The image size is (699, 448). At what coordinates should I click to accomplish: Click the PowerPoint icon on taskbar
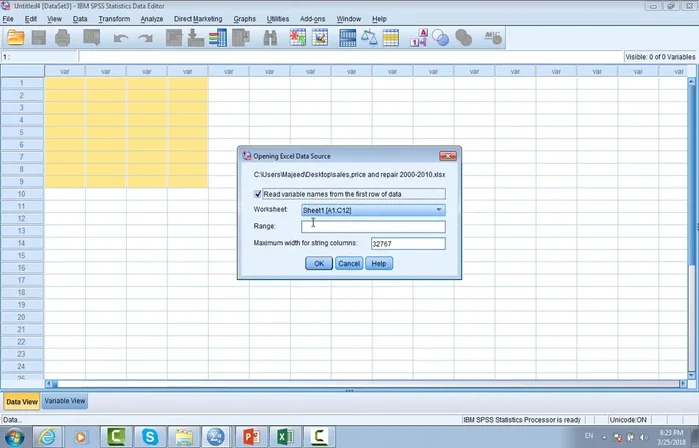tap(248, 436)
